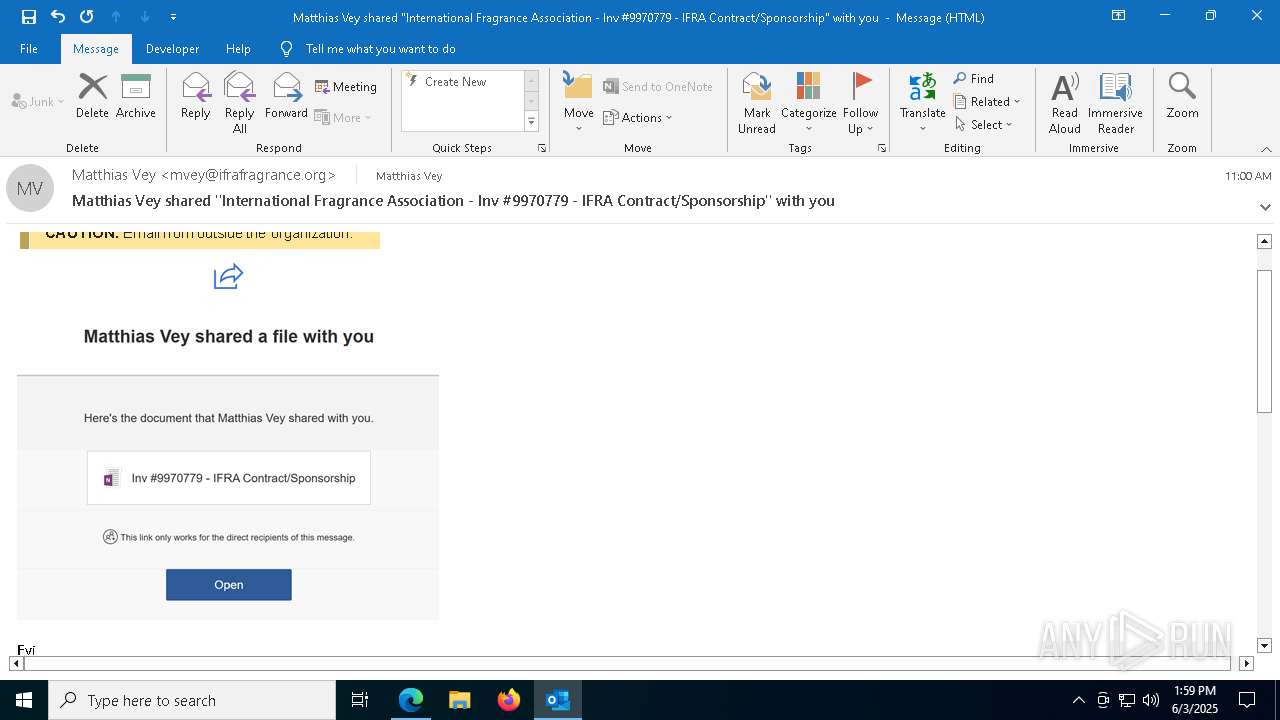This screenshot has width=1280, height=720.
Task: Open the Junk dropdown
Action: 38,101
